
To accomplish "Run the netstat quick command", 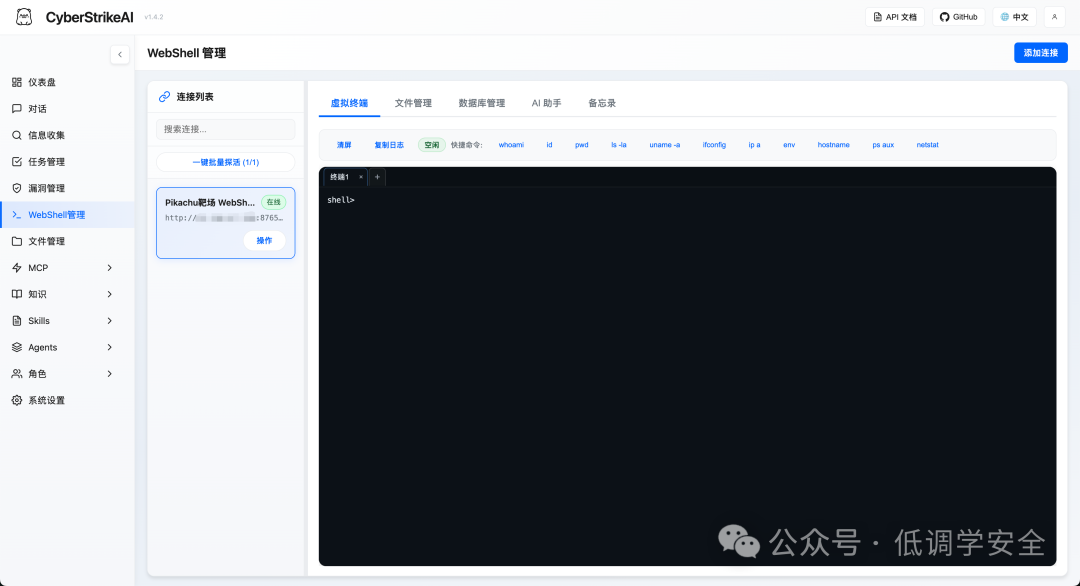I will click(x=928, y=145).
